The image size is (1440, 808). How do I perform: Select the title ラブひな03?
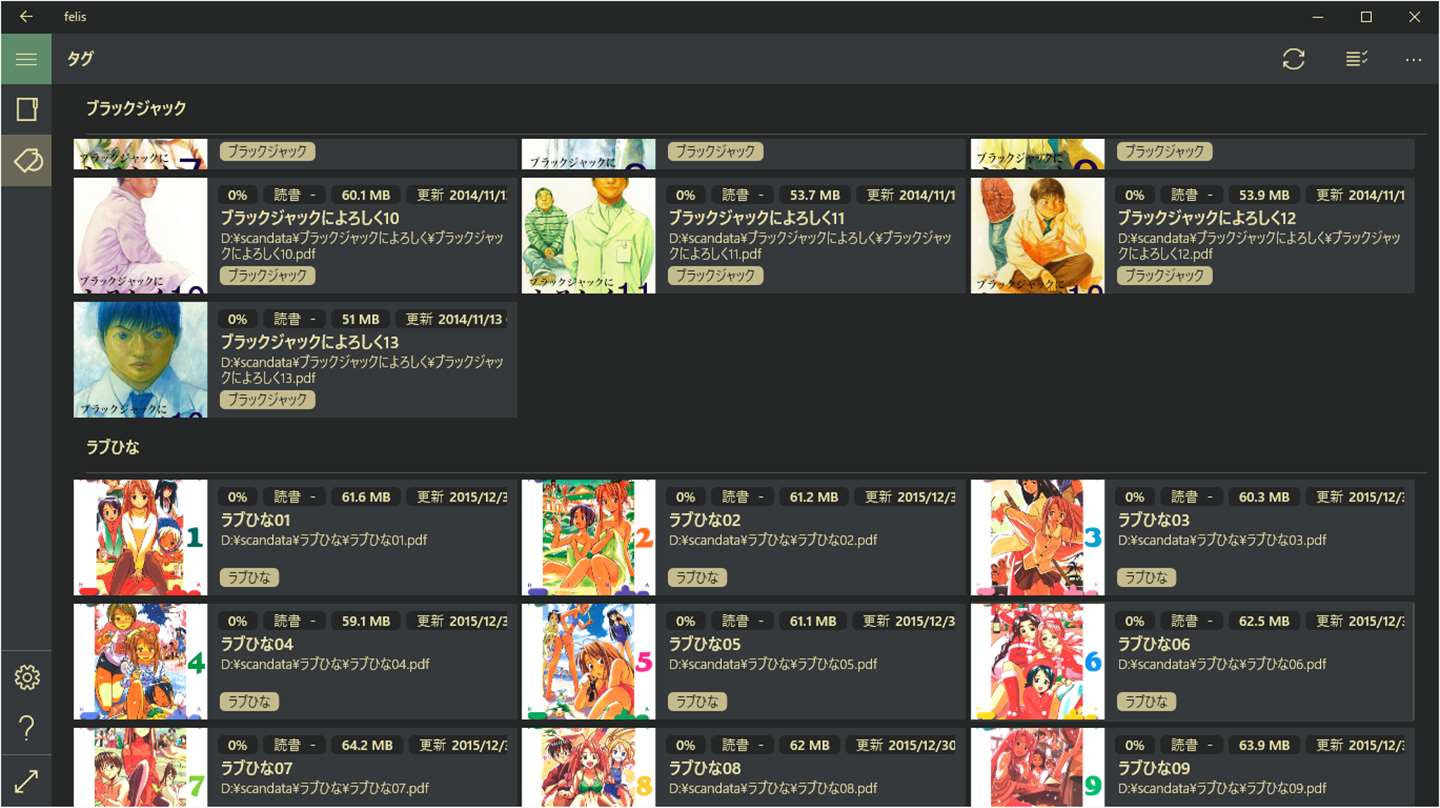tap(1154, 520)
